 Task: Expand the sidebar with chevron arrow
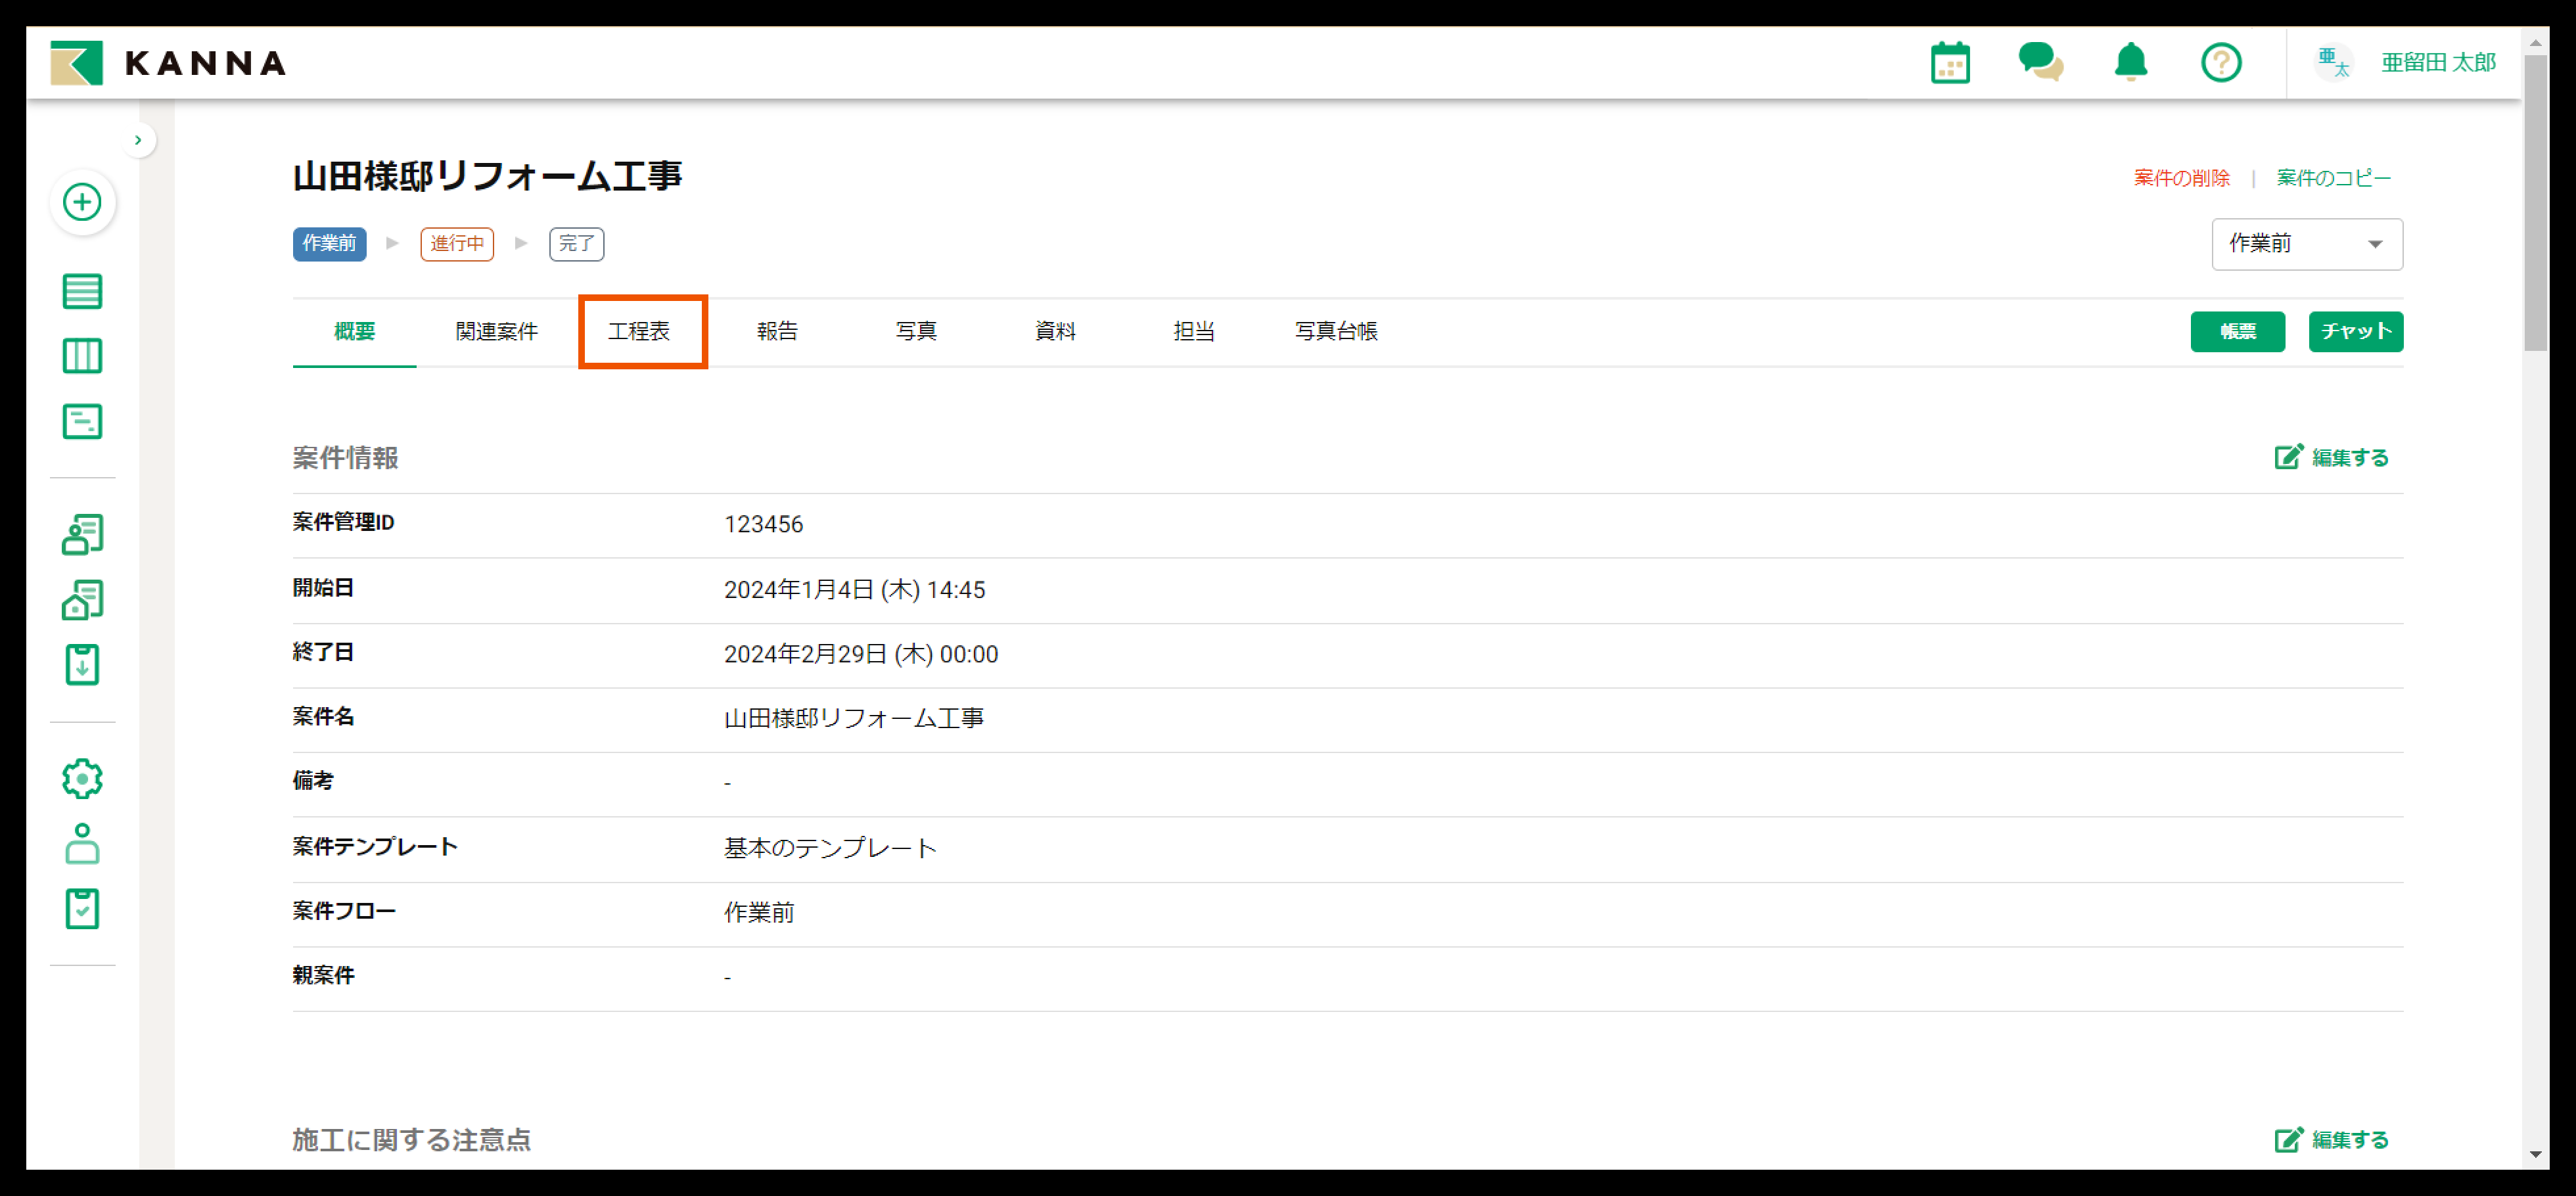click(138, 140)
